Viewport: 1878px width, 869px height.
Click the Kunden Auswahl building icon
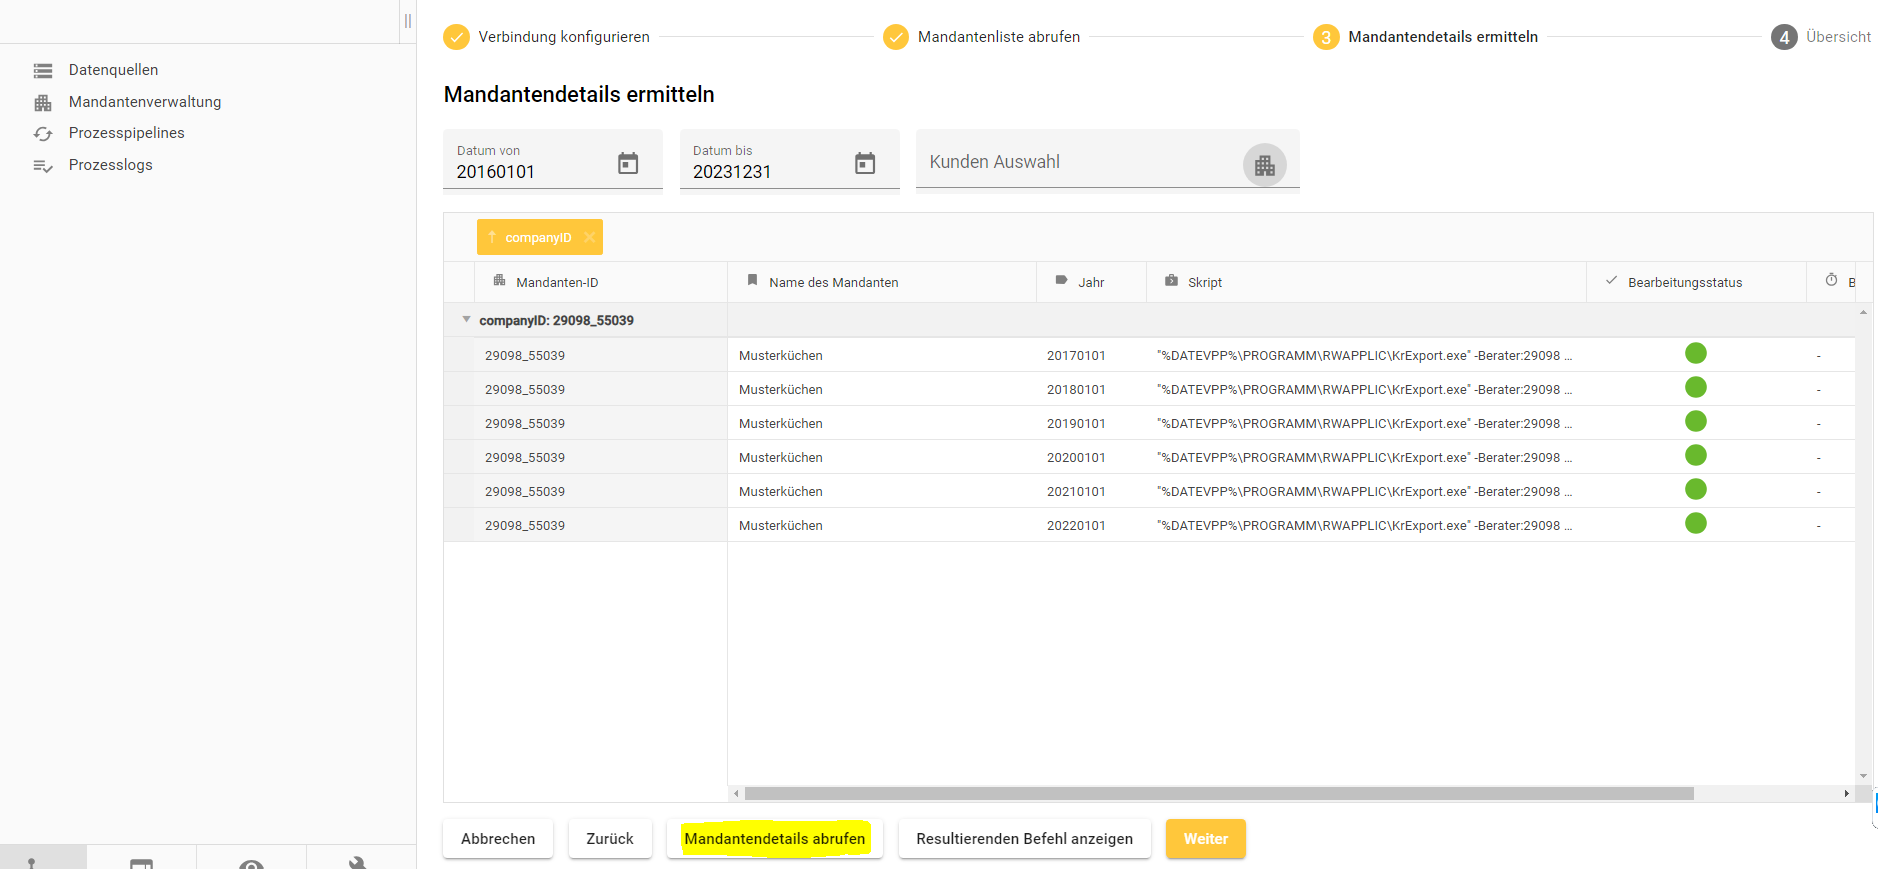point(1264,165)
